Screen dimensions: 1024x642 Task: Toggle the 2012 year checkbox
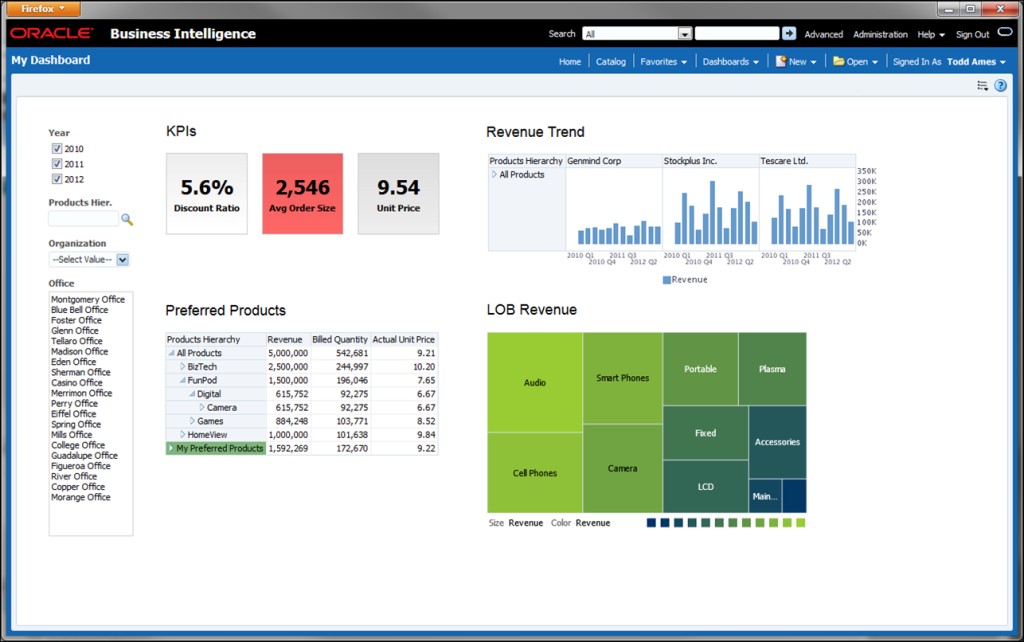pyautogui.click(x=57, y=179)
